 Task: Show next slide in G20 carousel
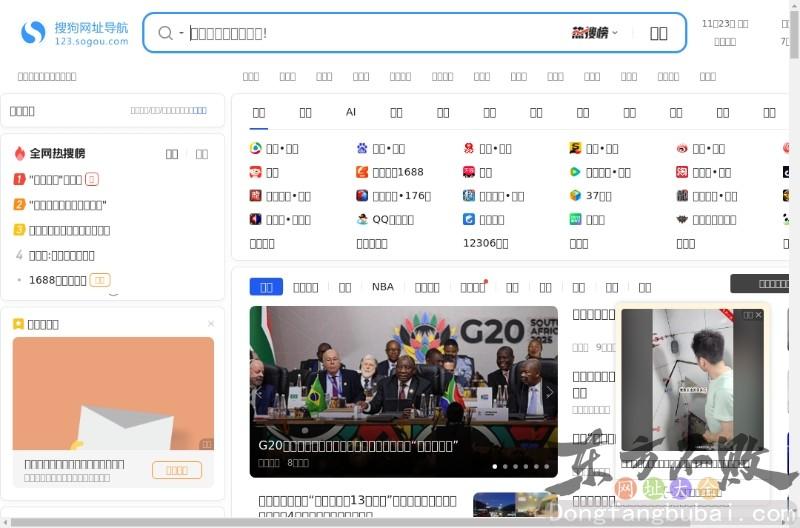(549, 392)
